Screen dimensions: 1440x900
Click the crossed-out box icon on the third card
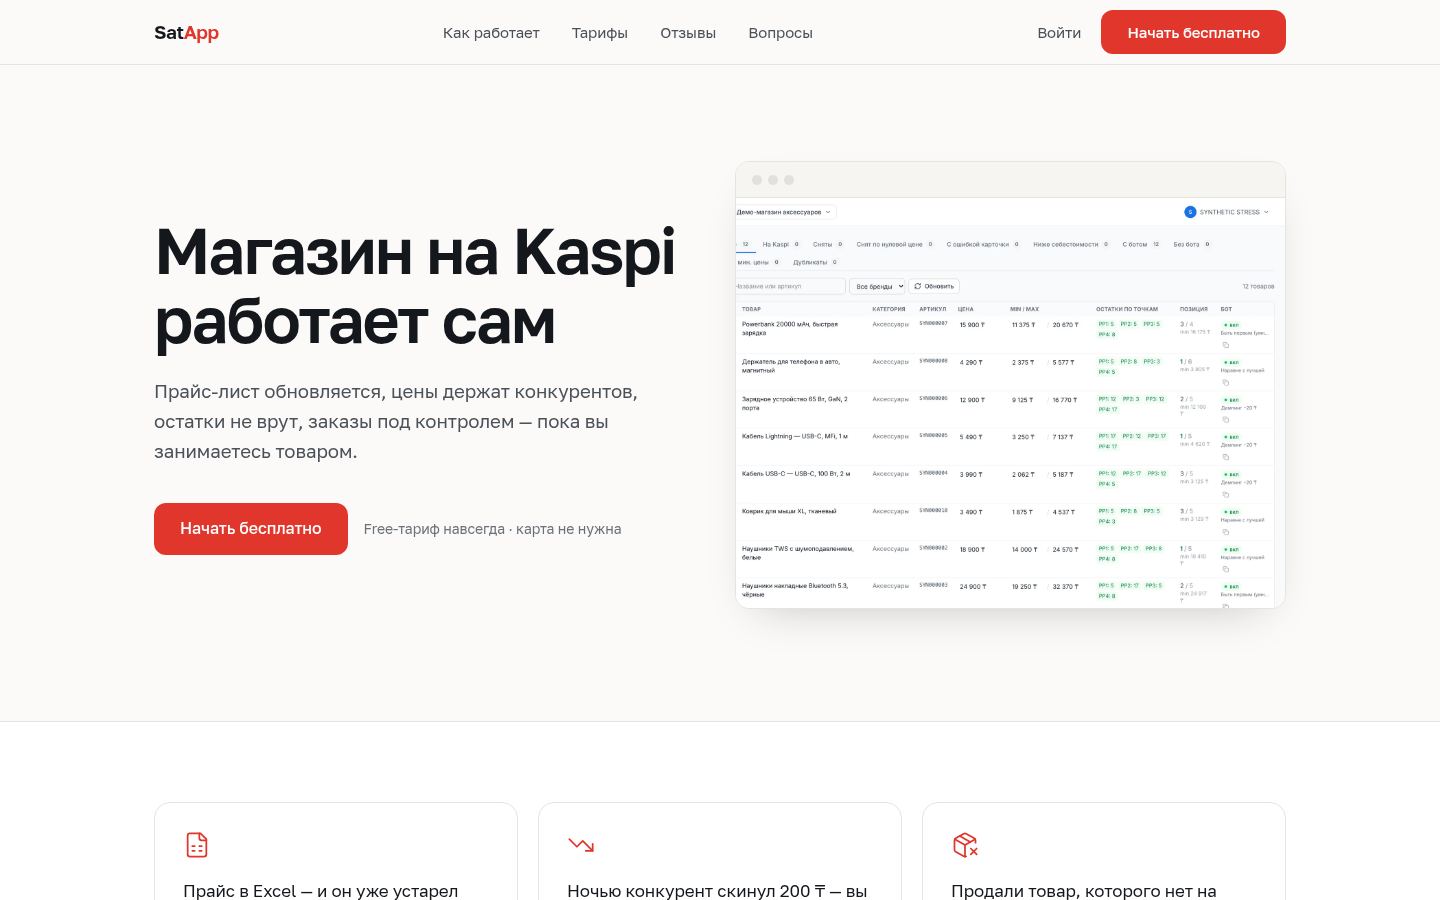pyautogui.click(x=965, y=845)
